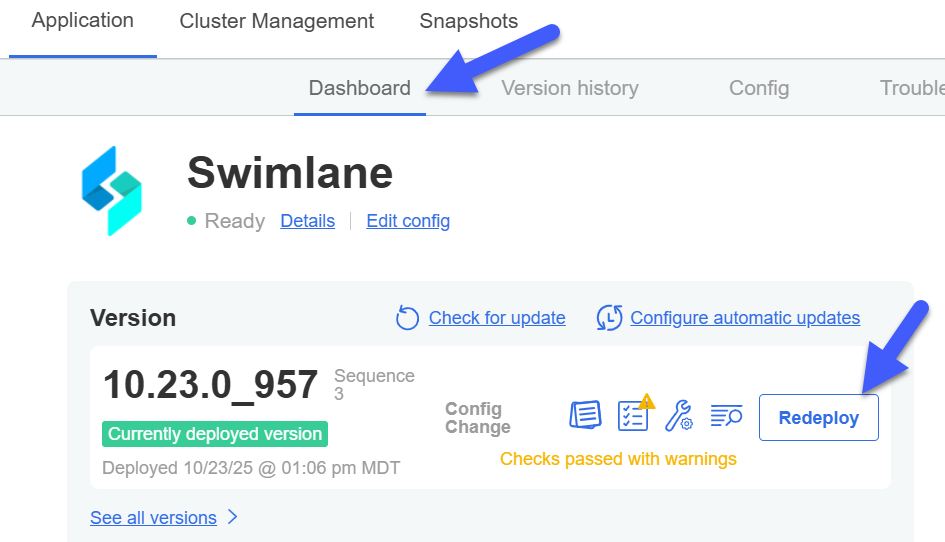Click the Edit config link
The image size is (945, 542).
(x=408, y=221)
